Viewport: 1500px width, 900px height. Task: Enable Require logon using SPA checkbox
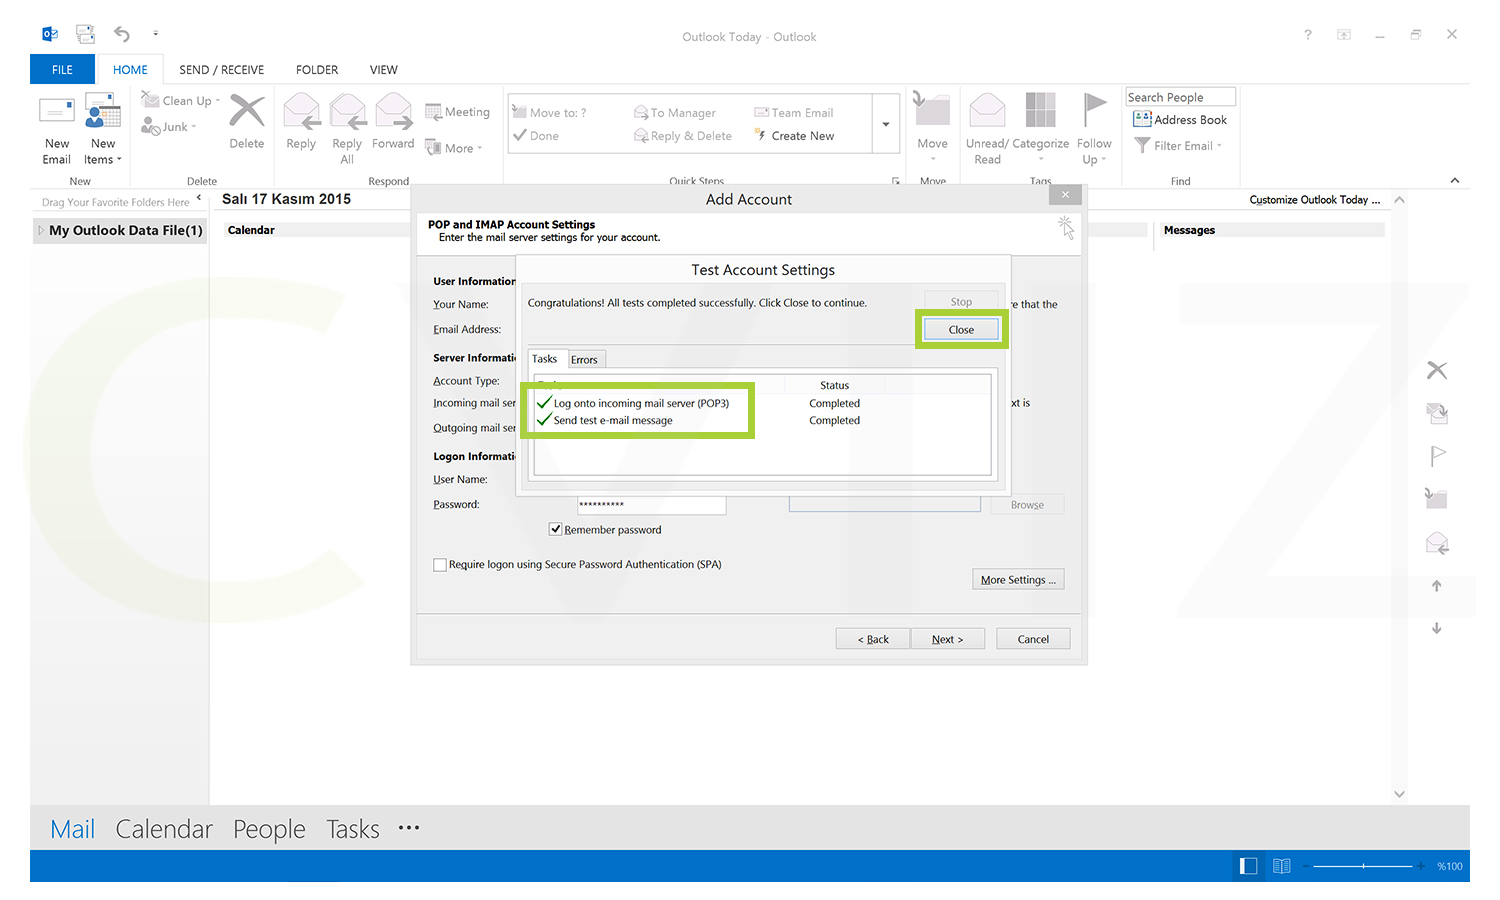pyautogui.click(x=440, y=565)
